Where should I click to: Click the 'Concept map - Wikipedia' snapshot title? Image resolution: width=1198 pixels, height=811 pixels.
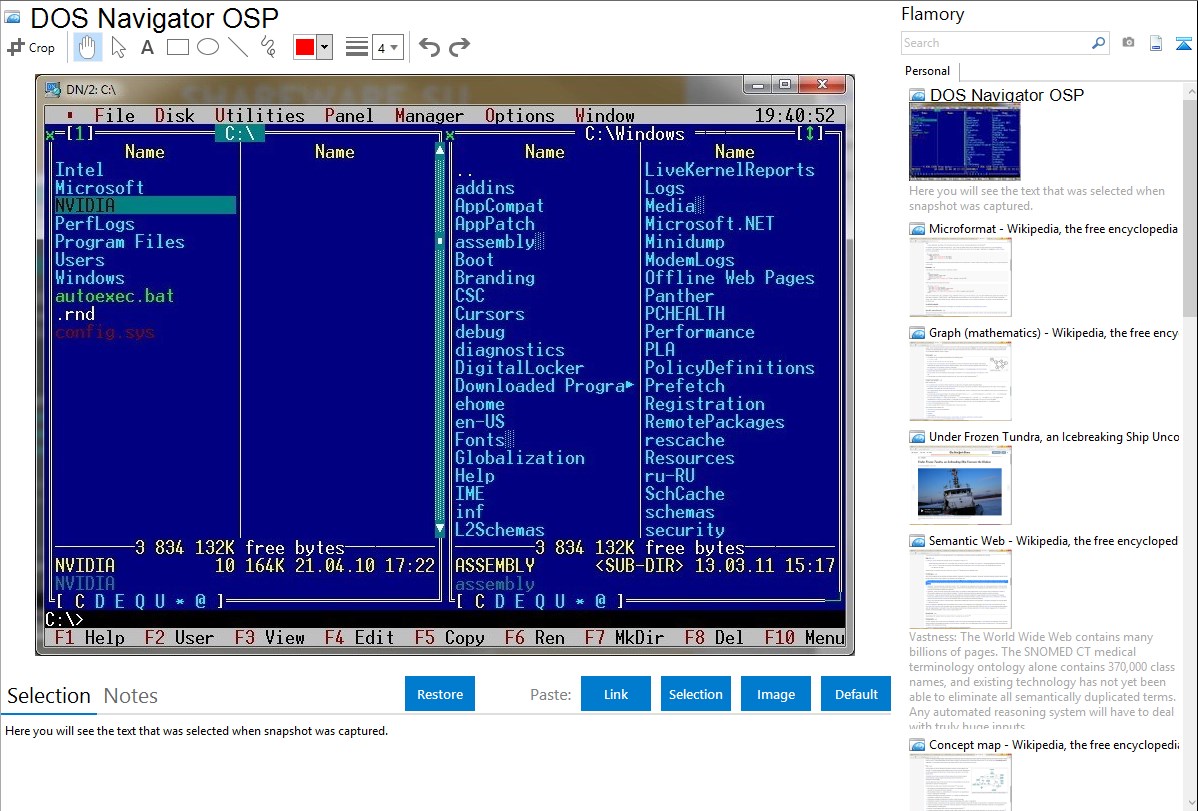(1054, 745)
